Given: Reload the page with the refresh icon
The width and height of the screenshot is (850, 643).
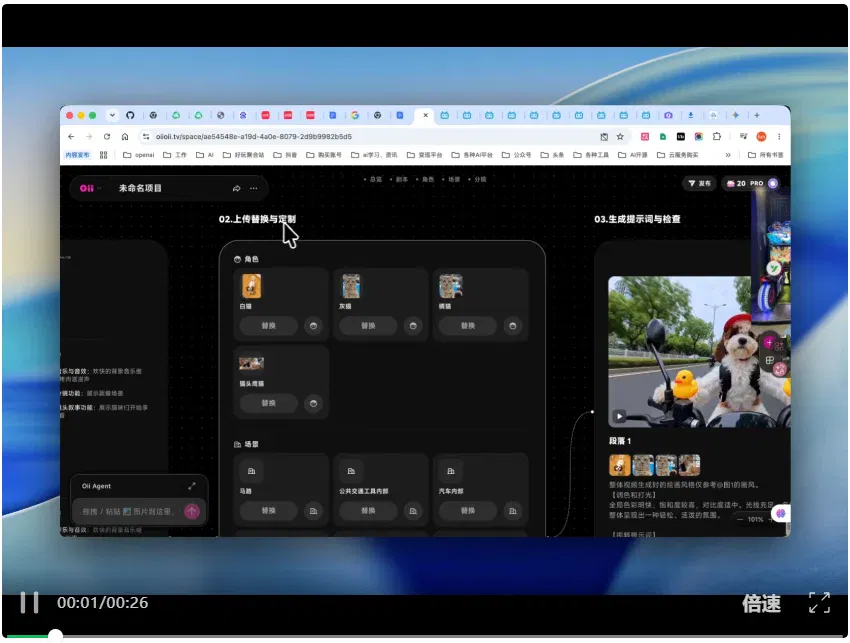Looking at the screenshot, I should pyautogui.click(x=107, y=137).
